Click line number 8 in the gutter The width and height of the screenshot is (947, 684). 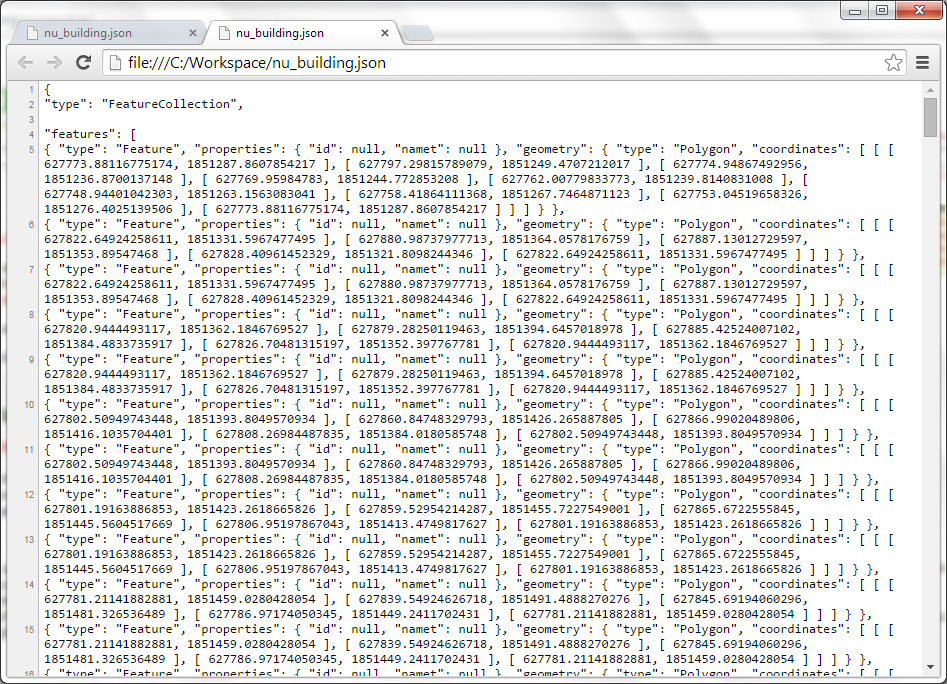coord(31,315)
